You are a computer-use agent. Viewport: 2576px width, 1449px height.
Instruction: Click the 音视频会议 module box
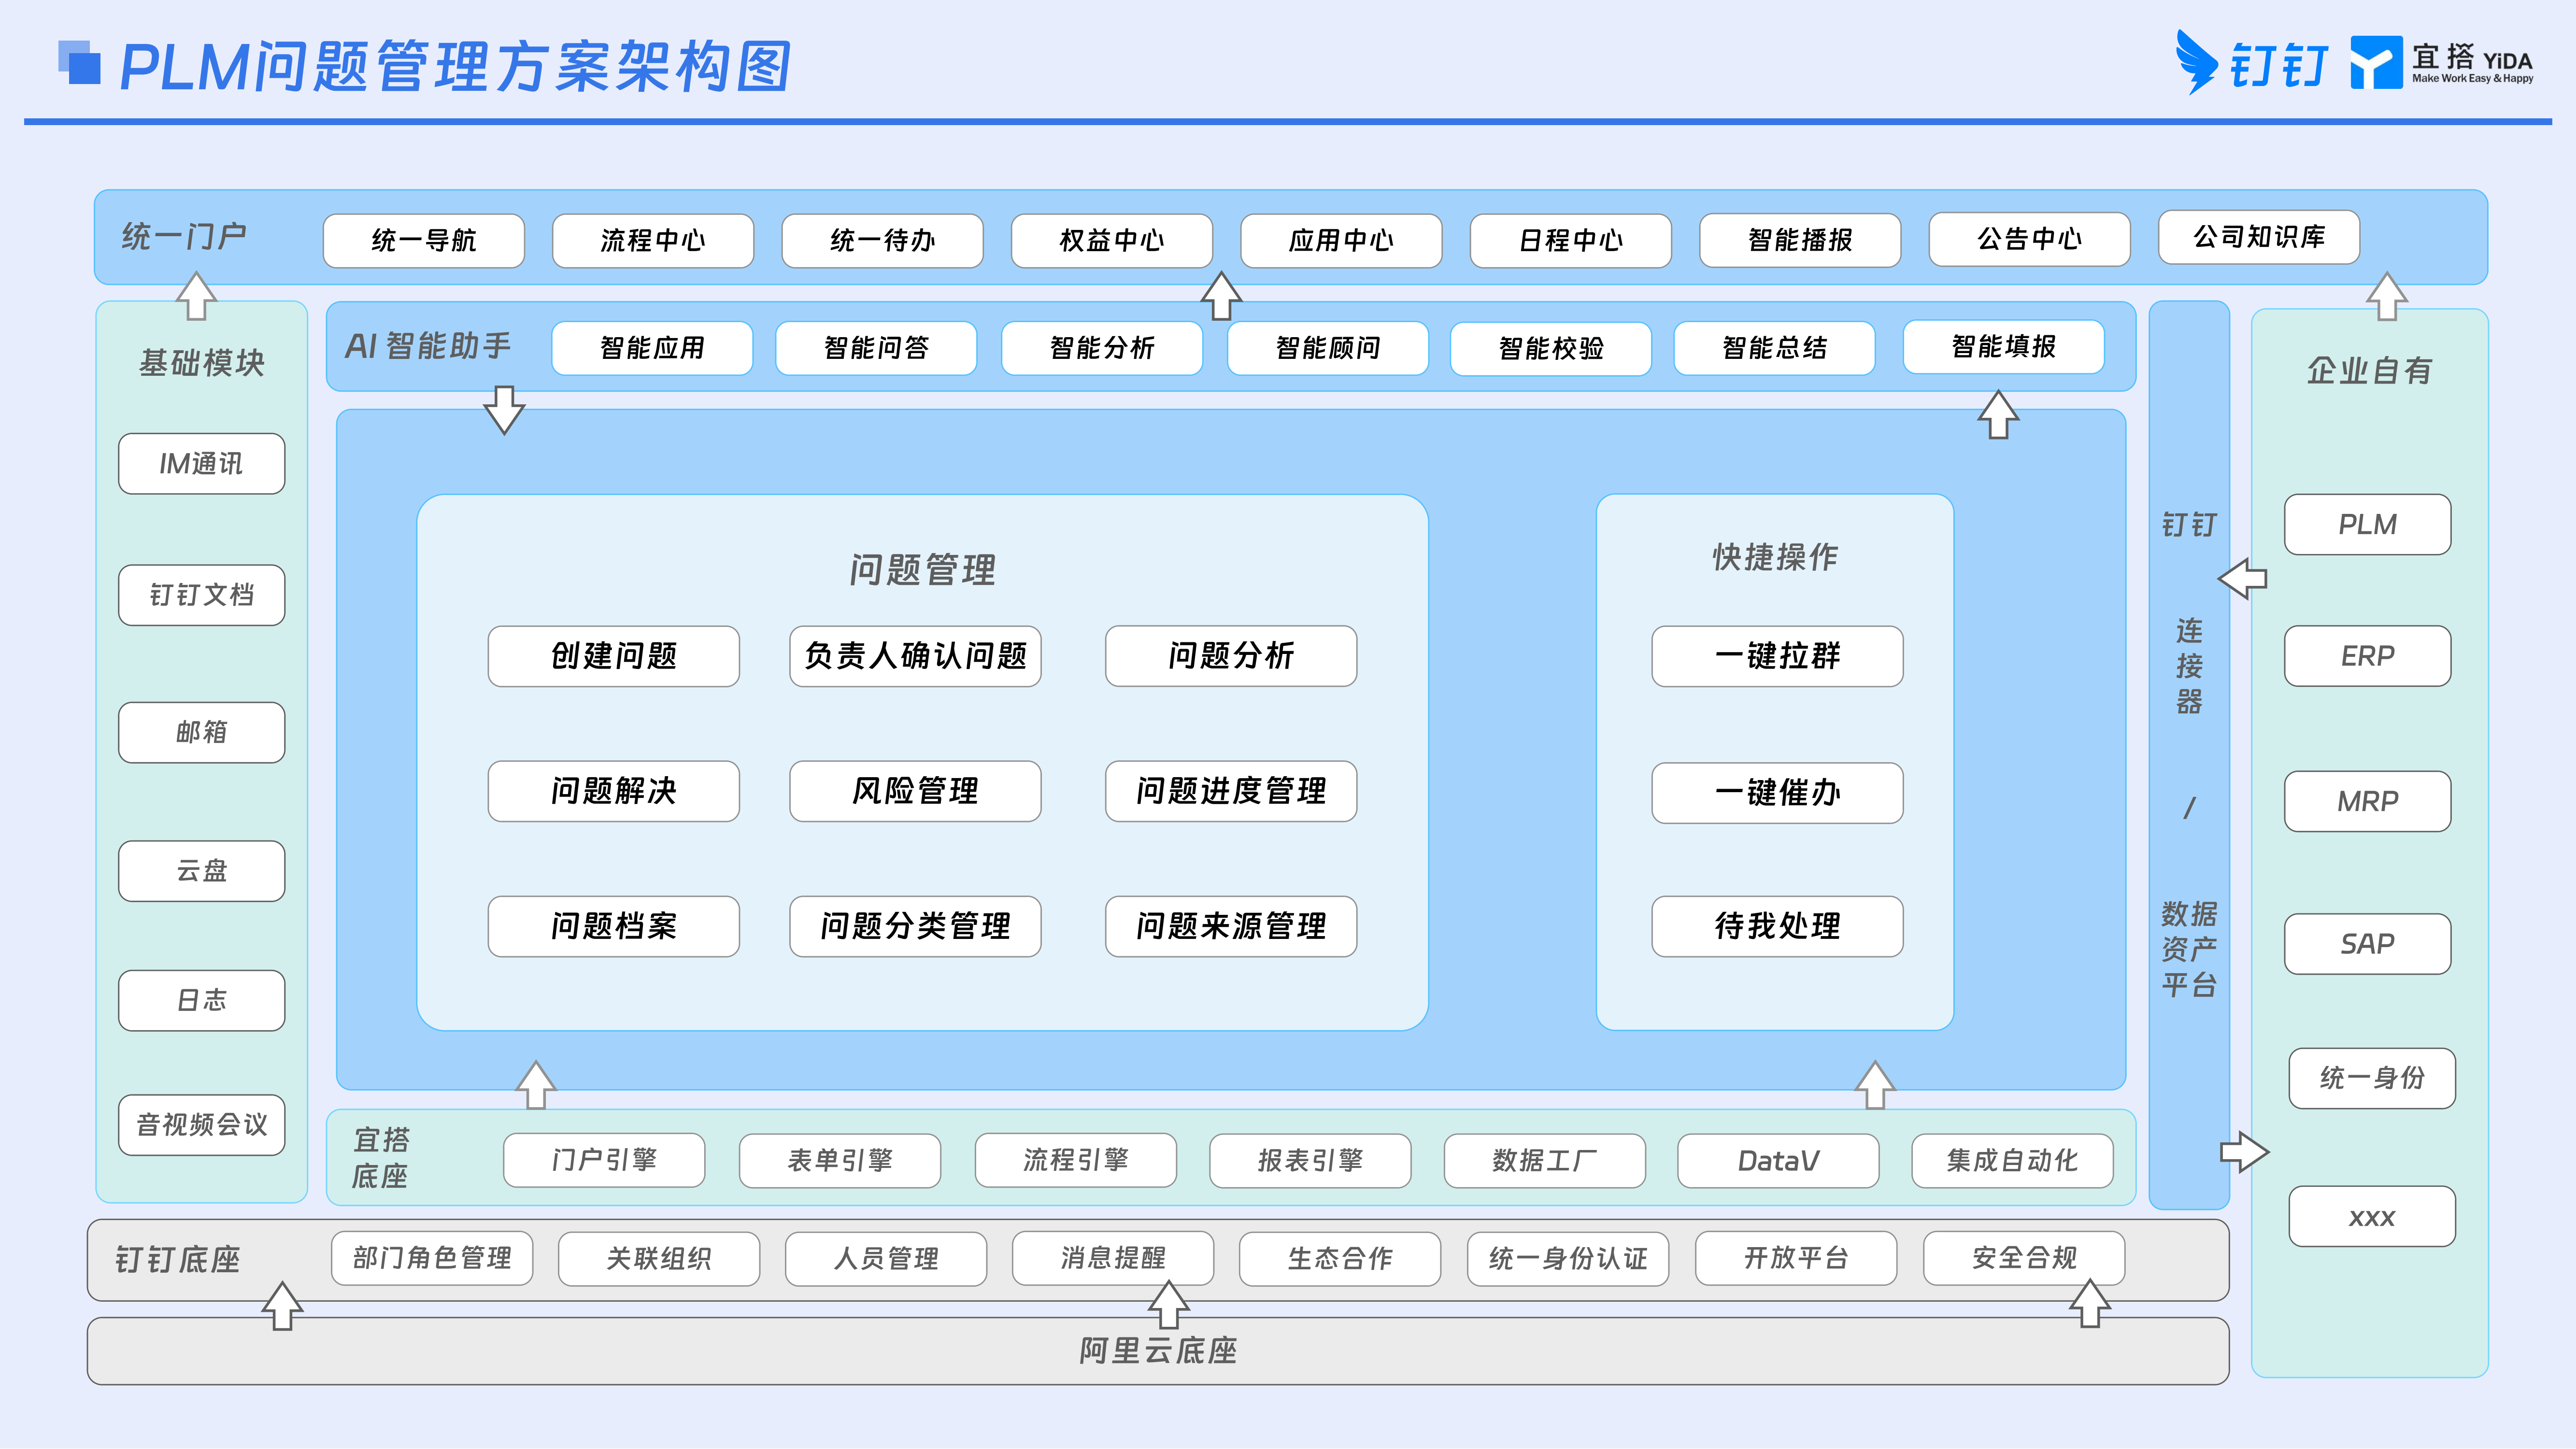point(202,1125)
